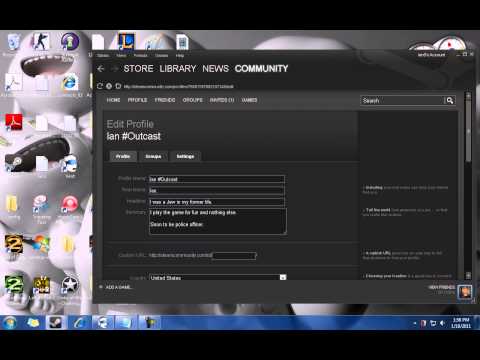Go to the STORE section
The width and height of the screenshot is (480, 360).
(x=138, y=69)
